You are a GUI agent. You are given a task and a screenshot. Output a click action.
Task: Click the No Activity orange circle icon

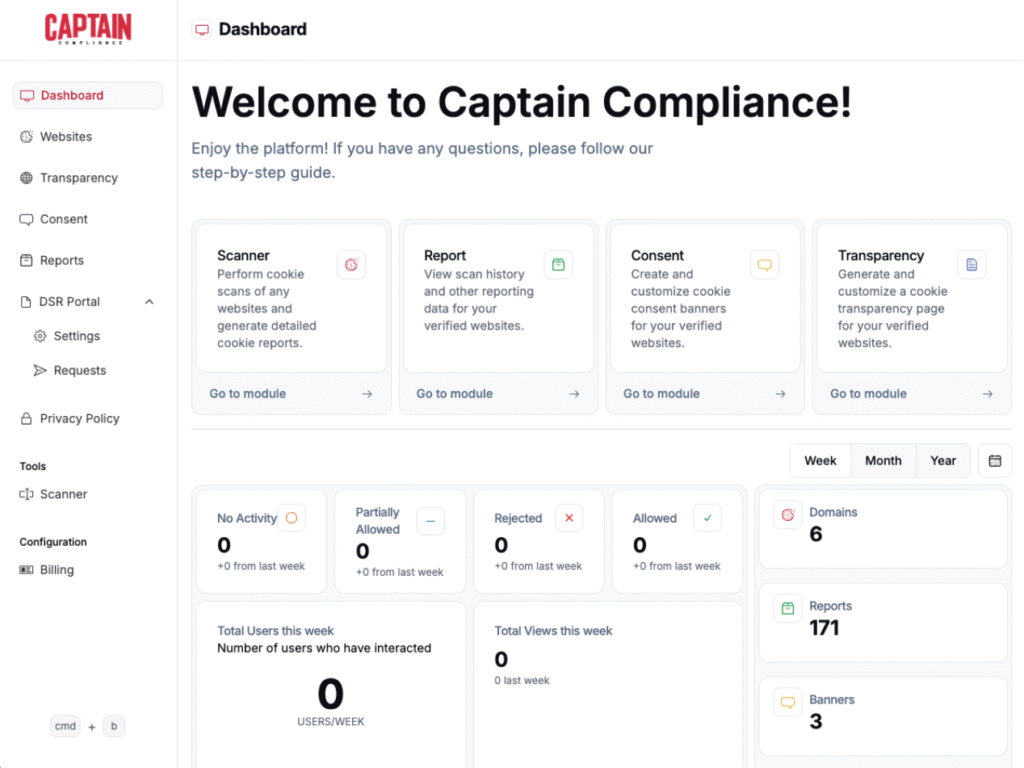291,518
